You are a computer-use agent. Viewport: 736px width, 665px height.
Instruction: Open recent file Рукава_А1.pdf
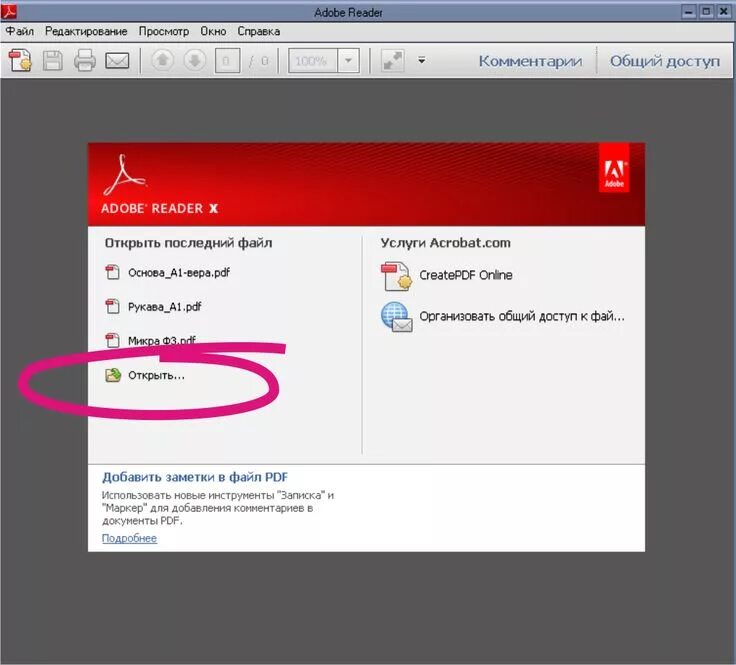point(164,307)
